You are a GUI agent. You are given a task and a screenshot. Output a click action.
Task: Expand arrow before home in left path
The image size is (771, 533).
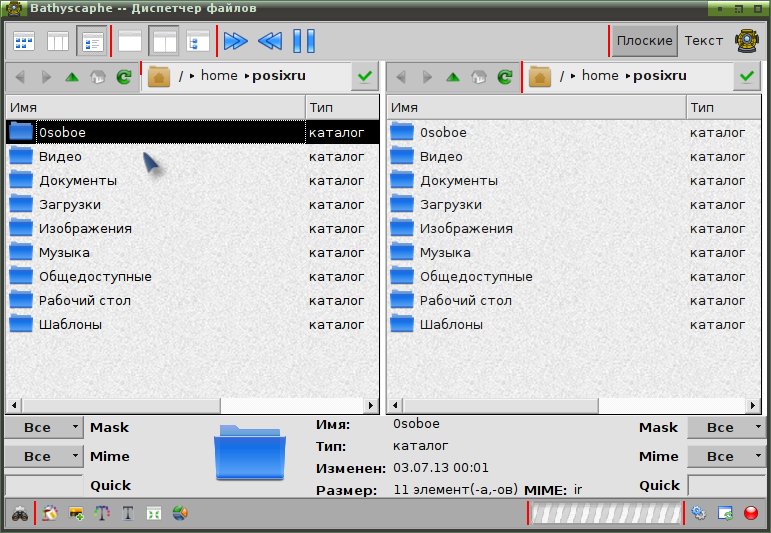coord(192,76)
